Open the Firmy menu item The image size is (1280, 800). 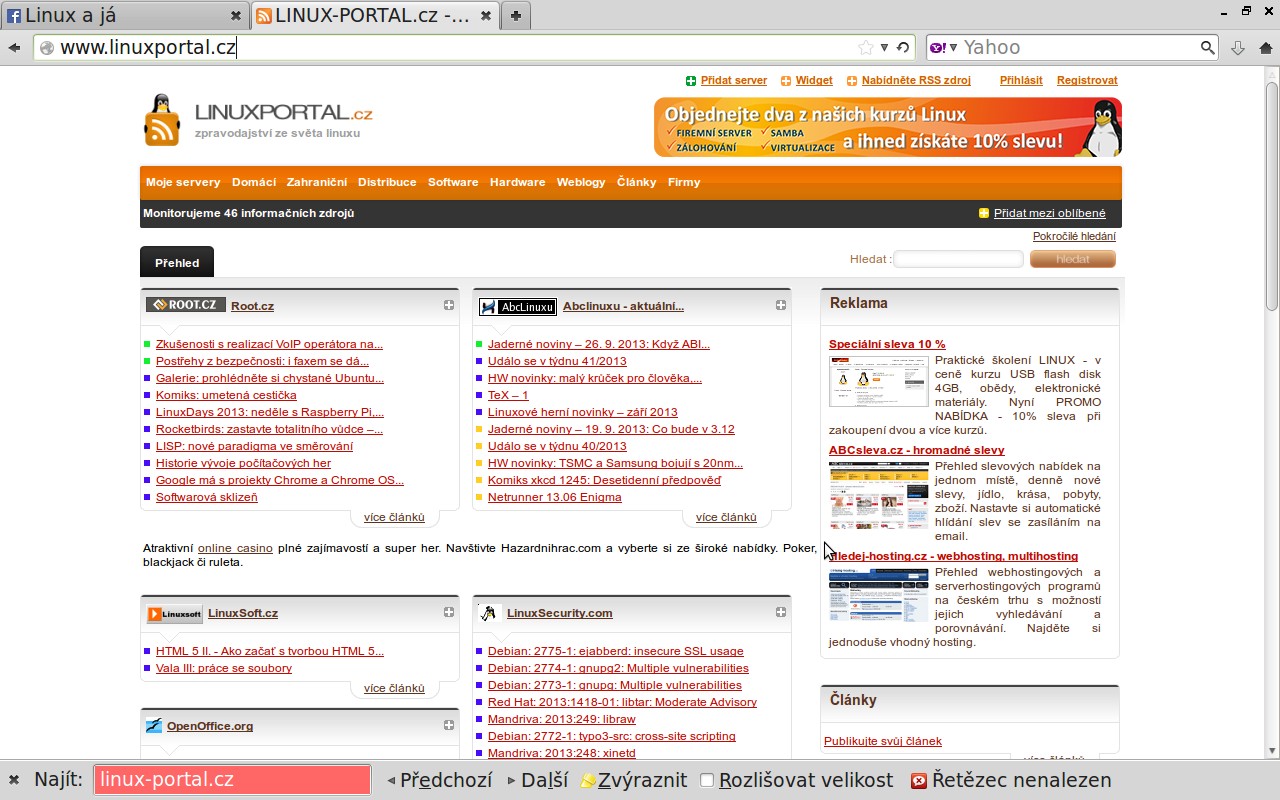pos(684,182)
